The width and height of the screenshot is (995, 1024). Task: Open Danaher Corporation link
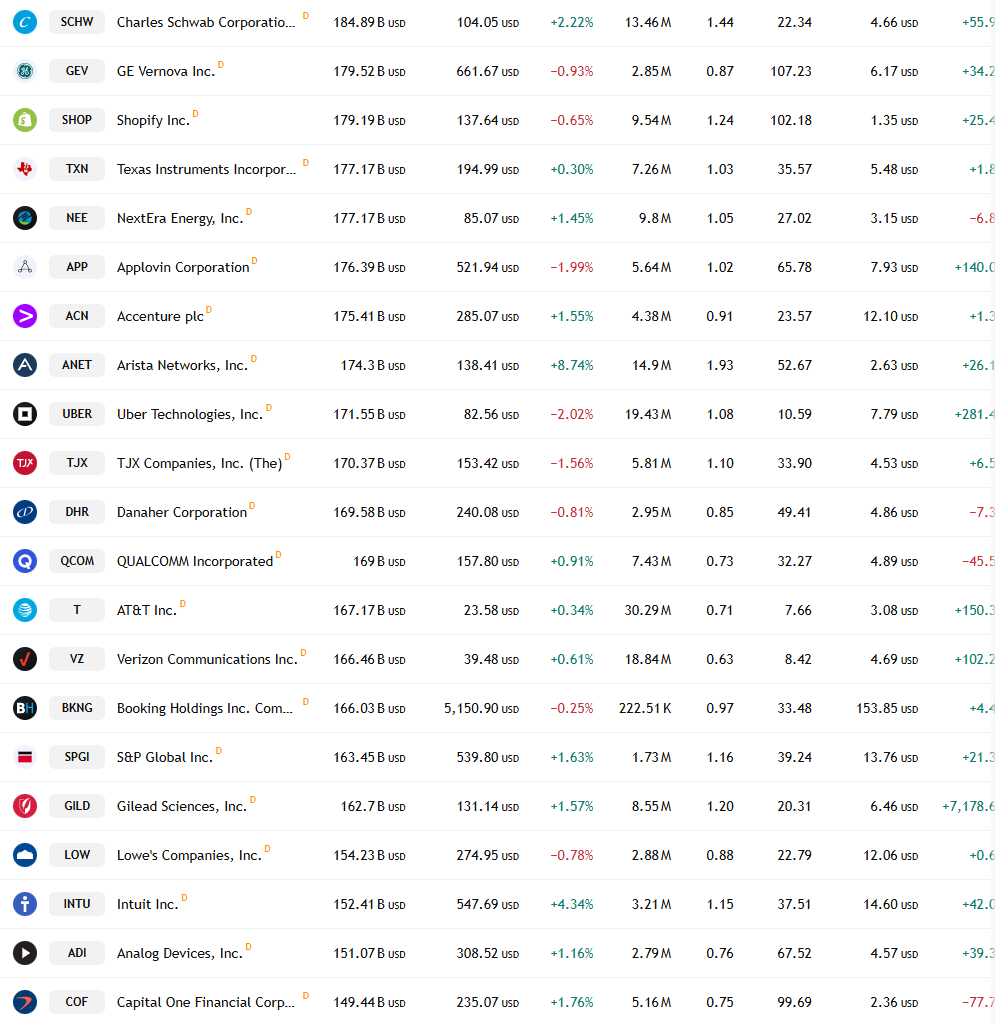coord(182,512)
